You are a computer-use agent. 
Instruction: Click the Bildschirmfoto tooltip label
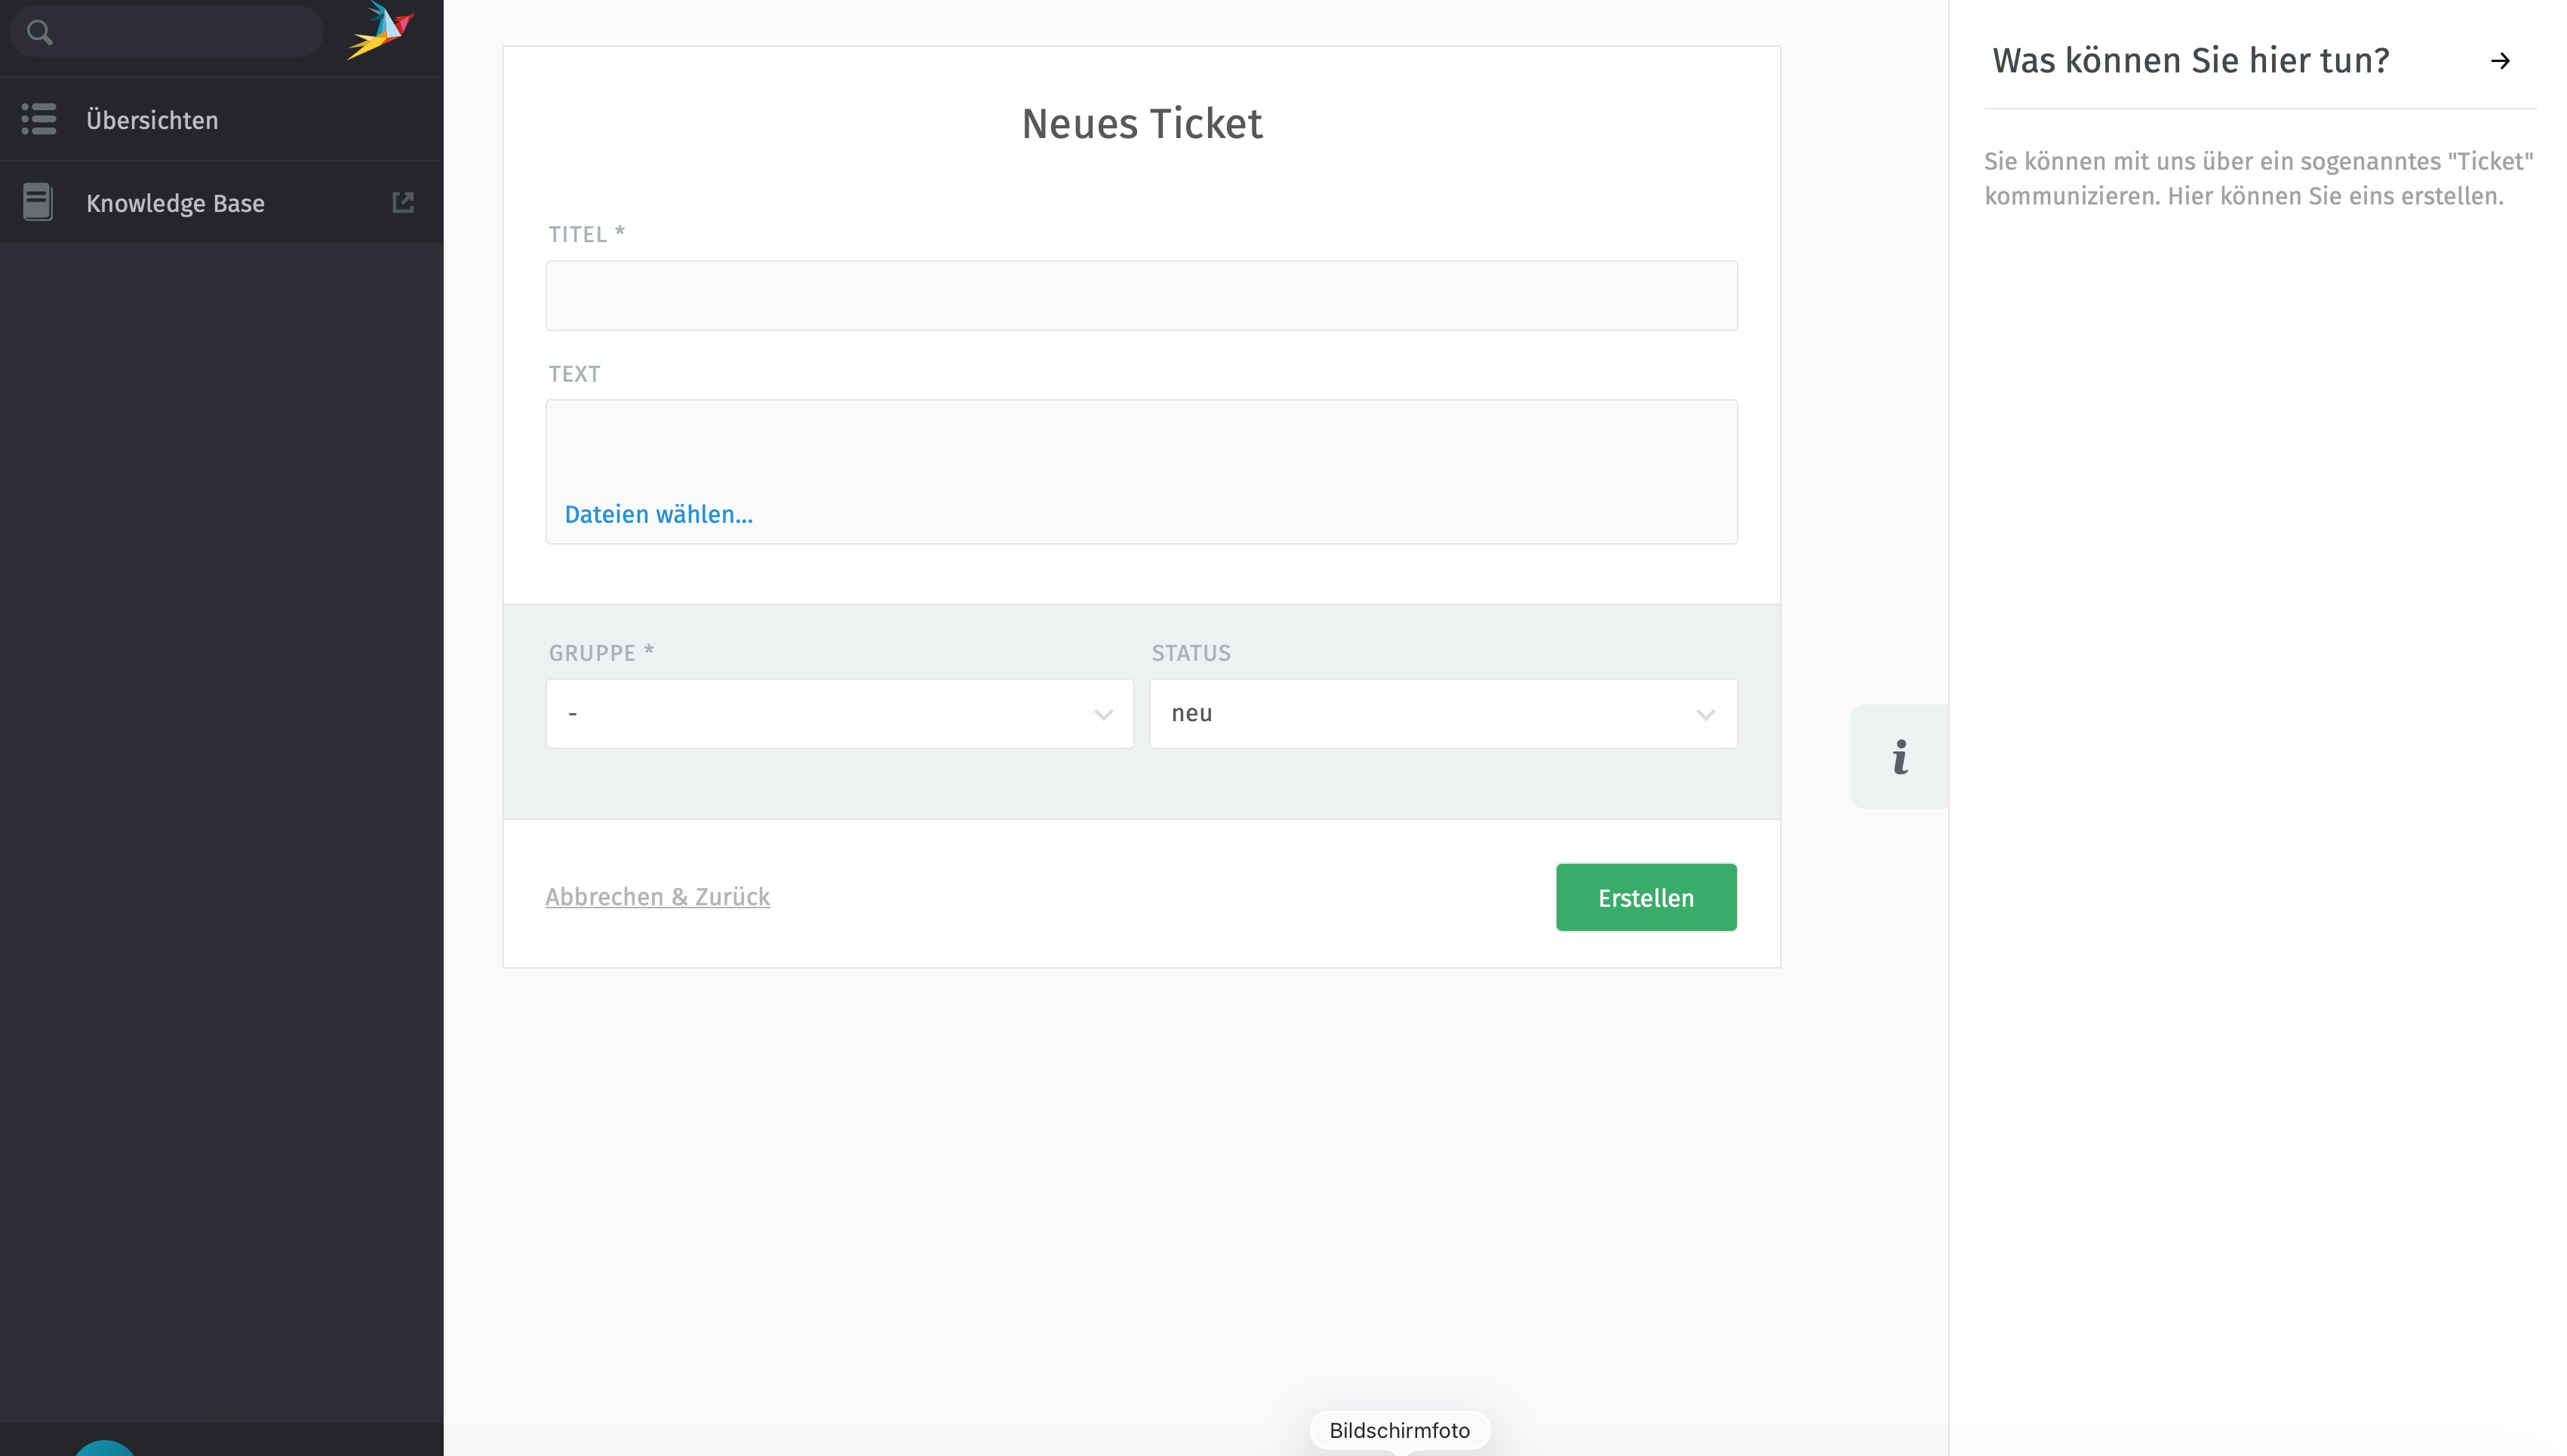[1399, 1430]
